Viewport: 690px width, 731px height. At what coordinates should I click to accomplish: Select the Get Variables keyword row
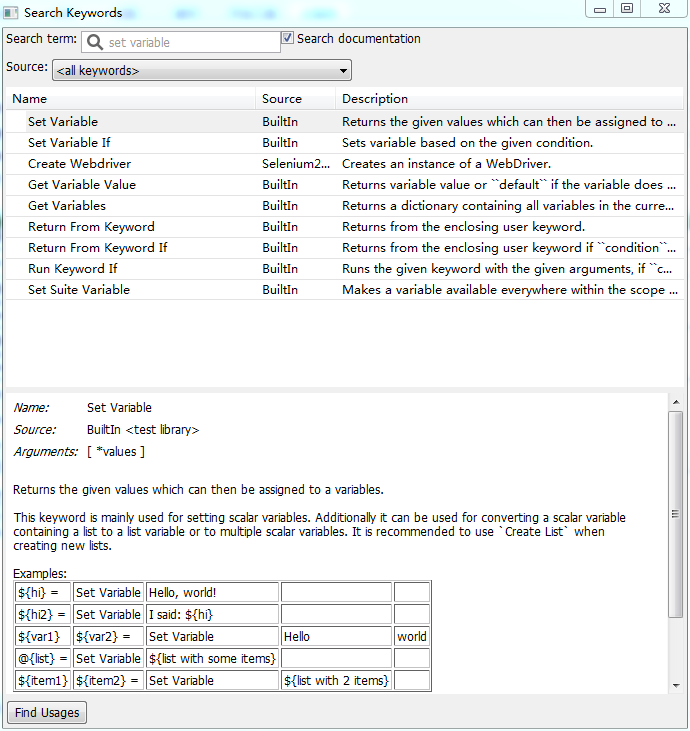[x=345, y=206]
